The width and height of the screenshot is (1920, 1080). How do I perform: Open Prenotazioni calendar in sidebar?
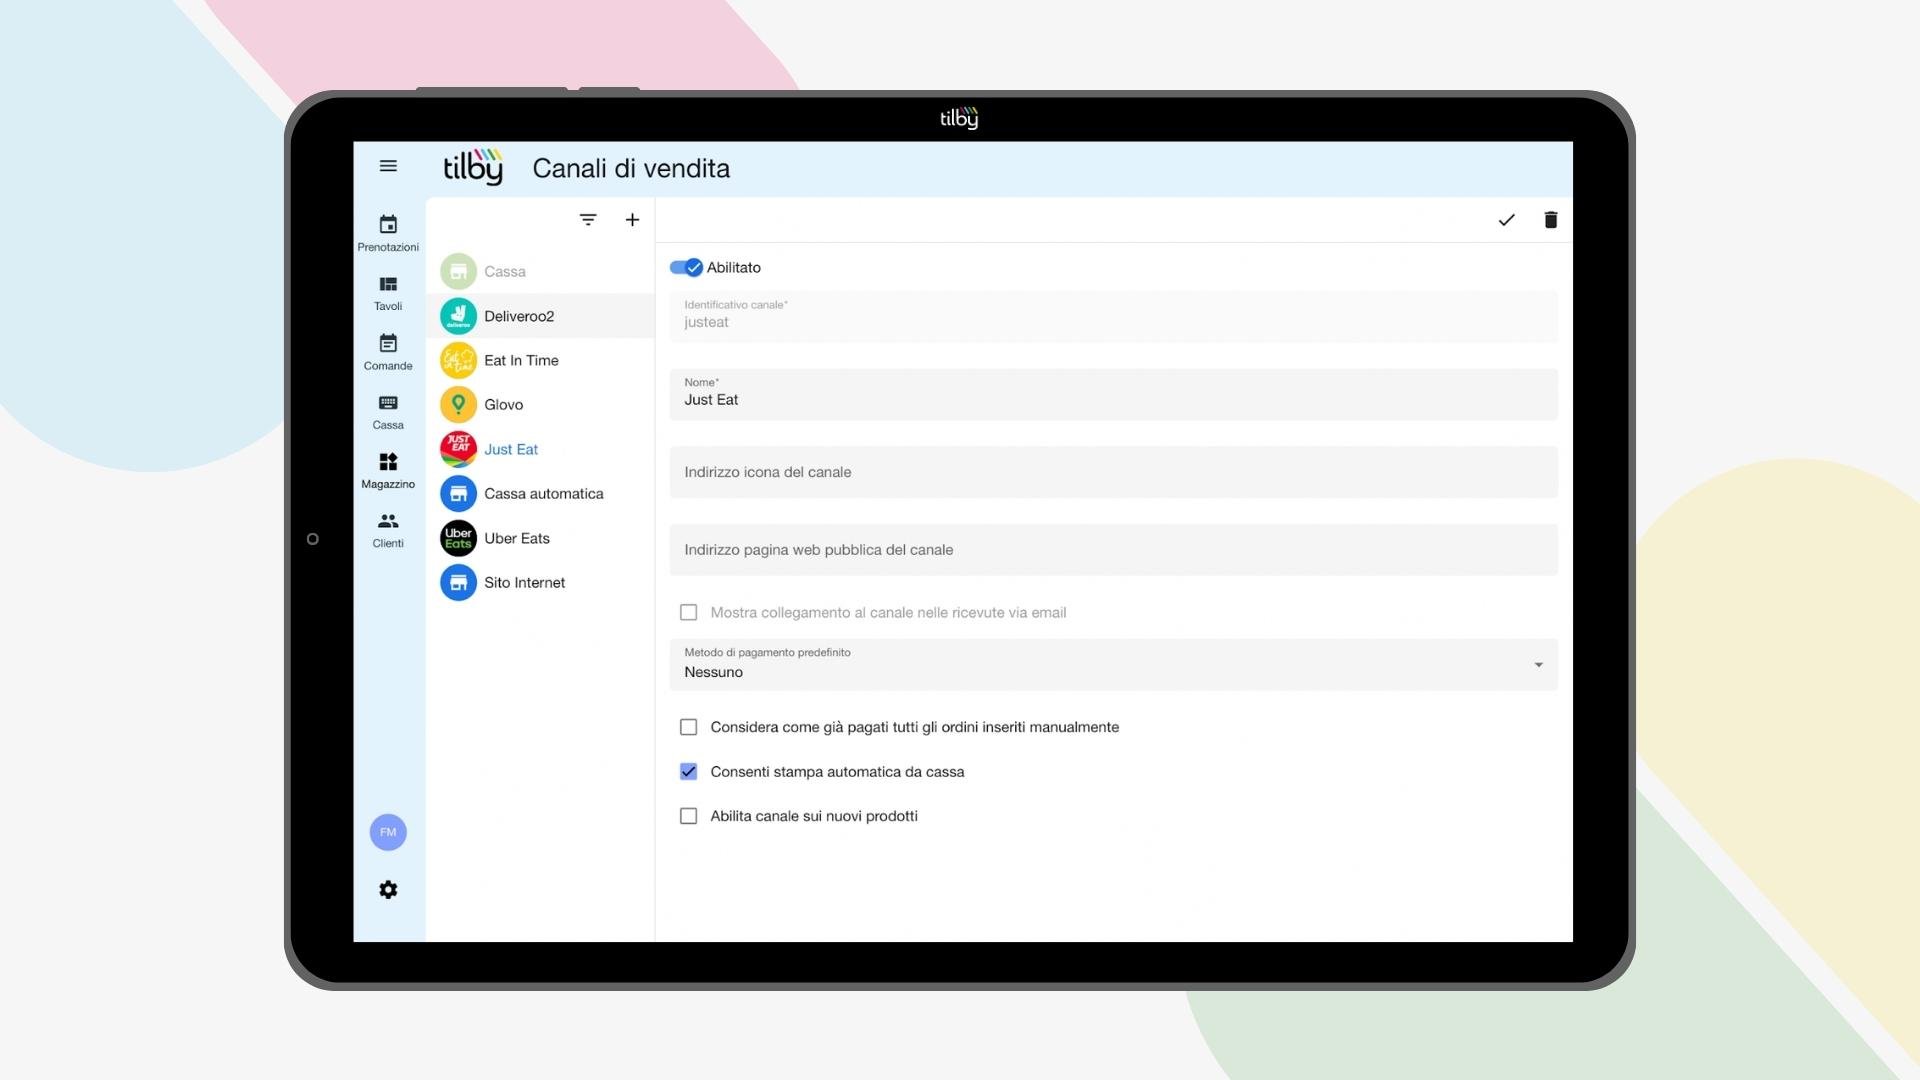coord(388,233)
